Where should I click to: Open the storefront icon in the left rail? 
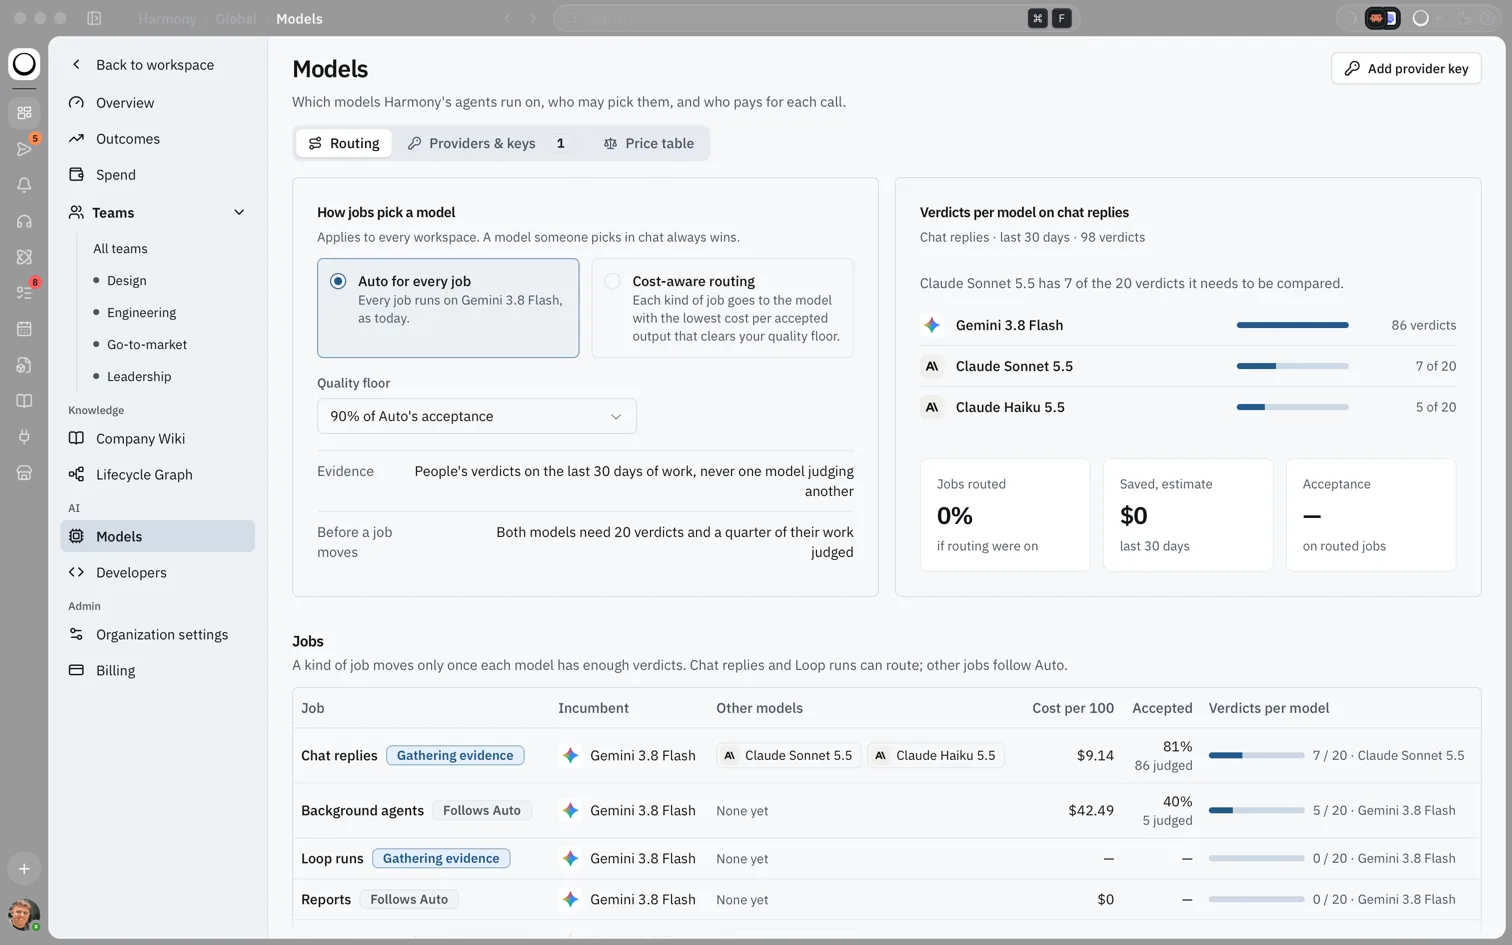coord(24,473)
